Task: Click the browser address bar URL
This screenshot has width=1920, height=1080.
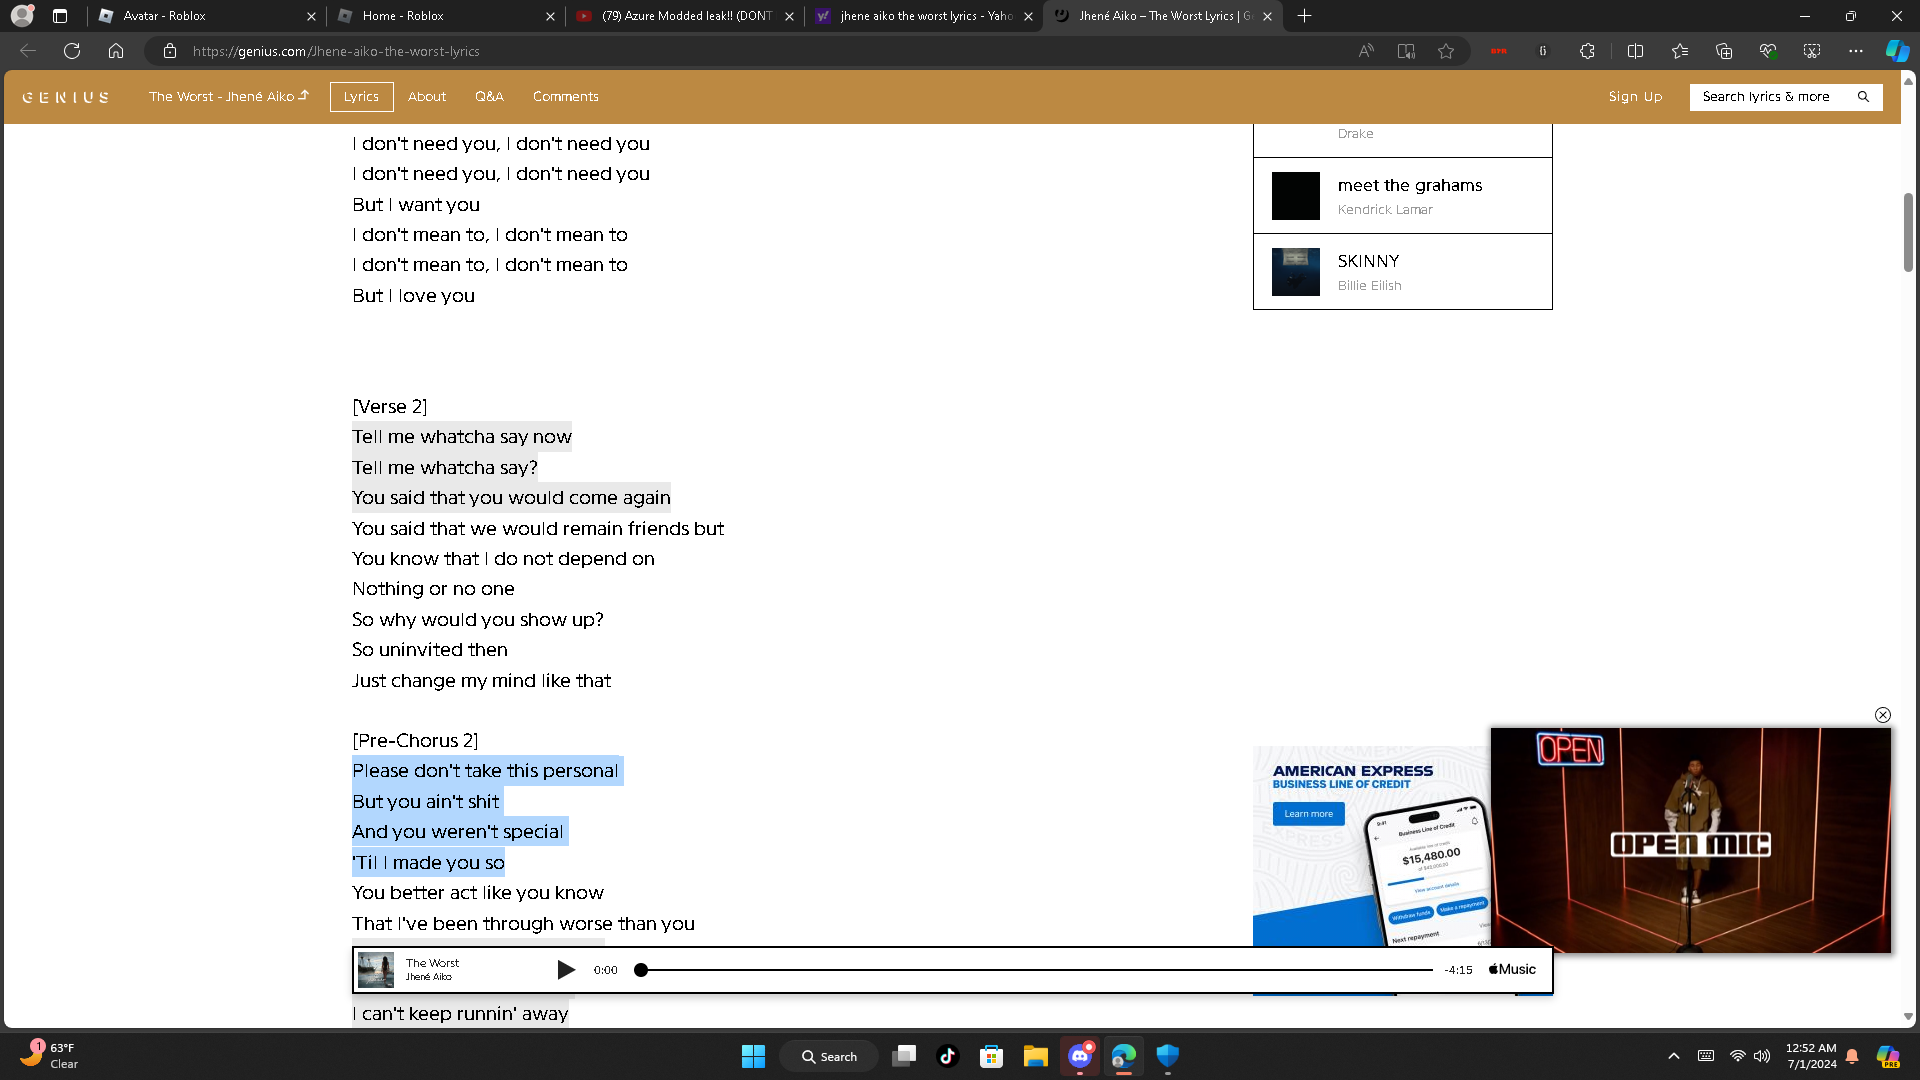Action: (336, 51)
